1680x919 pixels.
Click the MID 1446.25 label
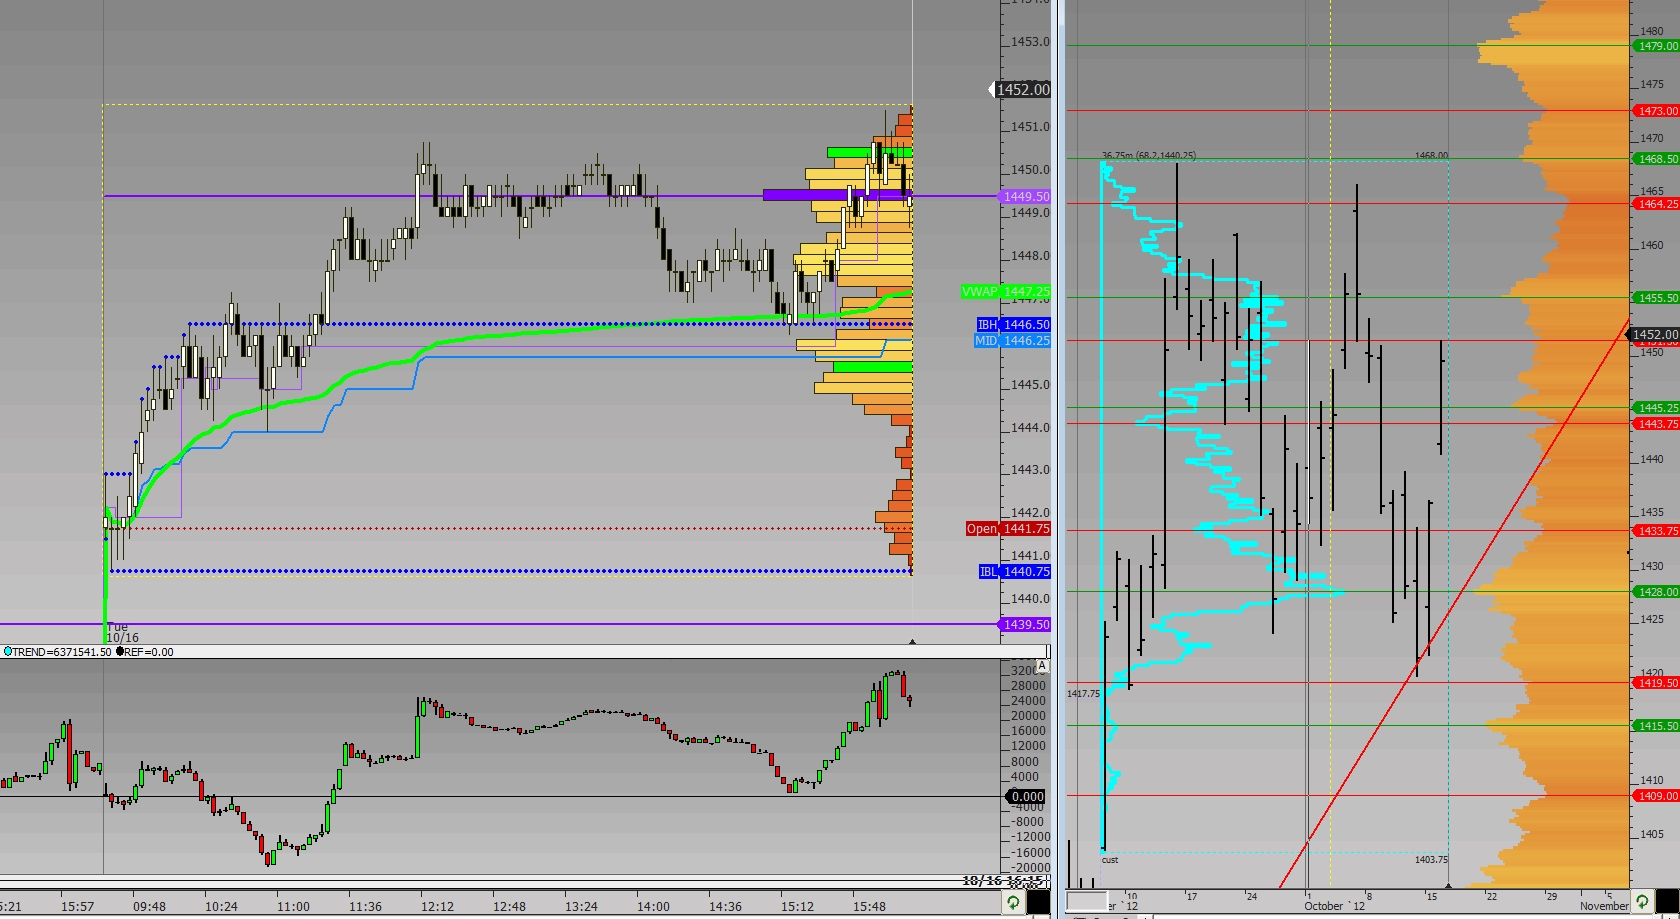tap(1012, 341)
